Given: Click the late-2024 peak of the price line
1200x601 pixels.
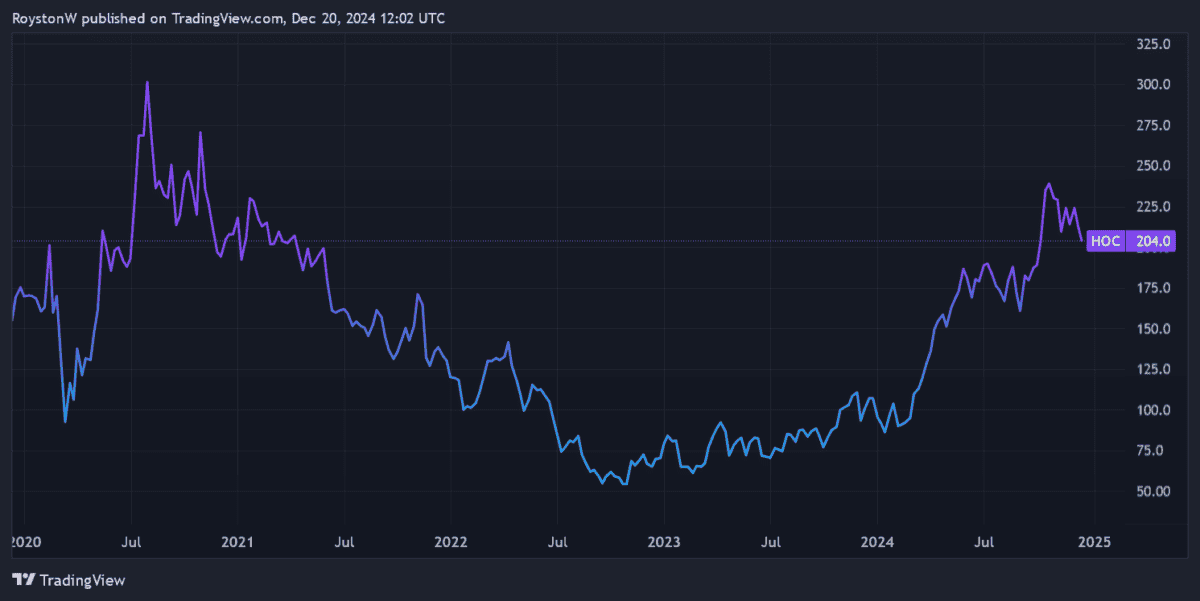Looking at the screenshot, I should coord(1048,185).
